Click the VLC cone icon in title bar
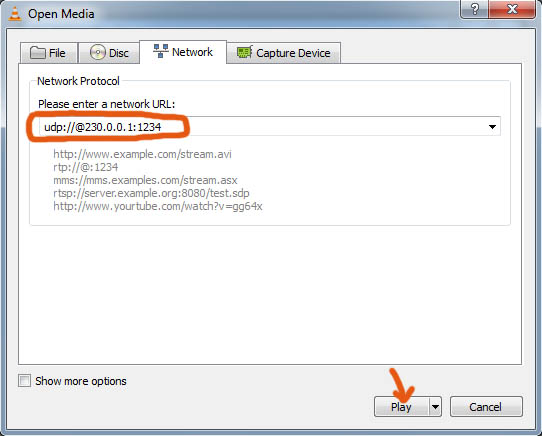Image resolution: width=542 pixels, height=436 pixels. point(15,14)
